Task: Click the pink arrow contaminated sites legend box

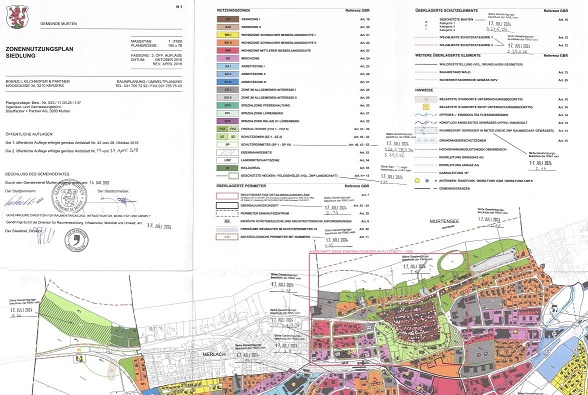Action: point(426,99)
